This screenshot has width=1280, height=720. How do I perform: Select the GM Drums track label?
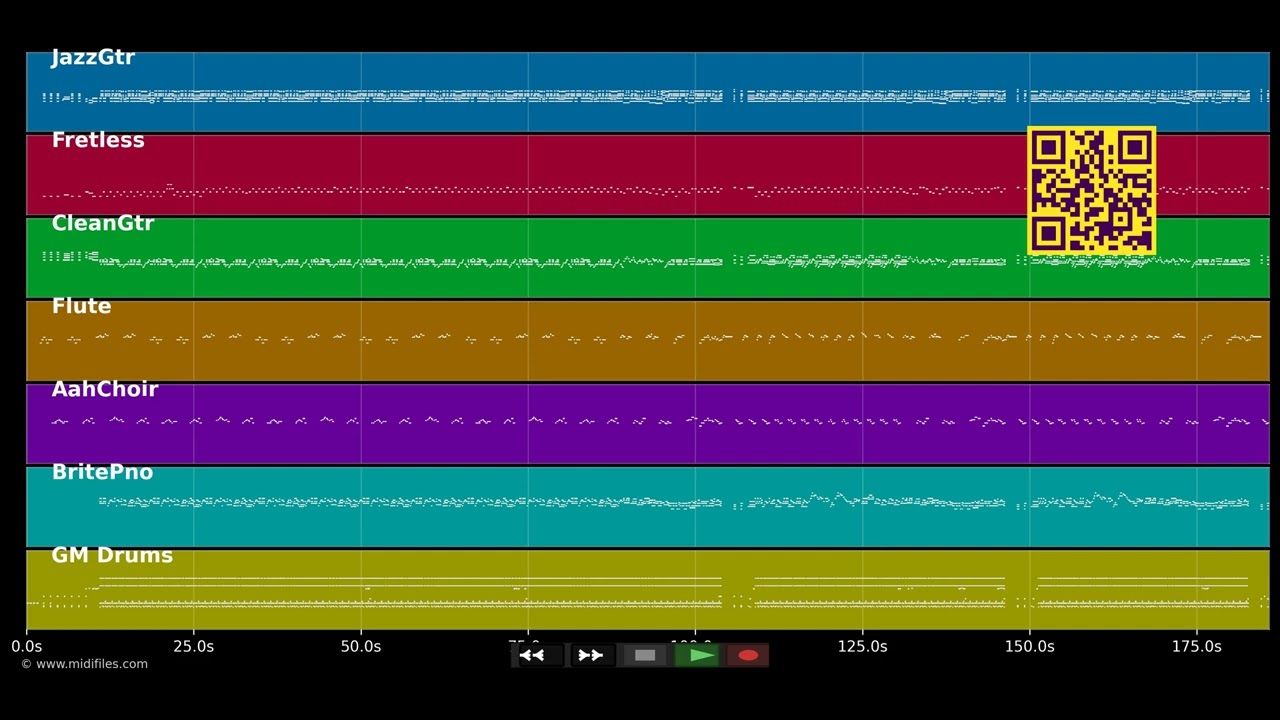tap(112, 556)
